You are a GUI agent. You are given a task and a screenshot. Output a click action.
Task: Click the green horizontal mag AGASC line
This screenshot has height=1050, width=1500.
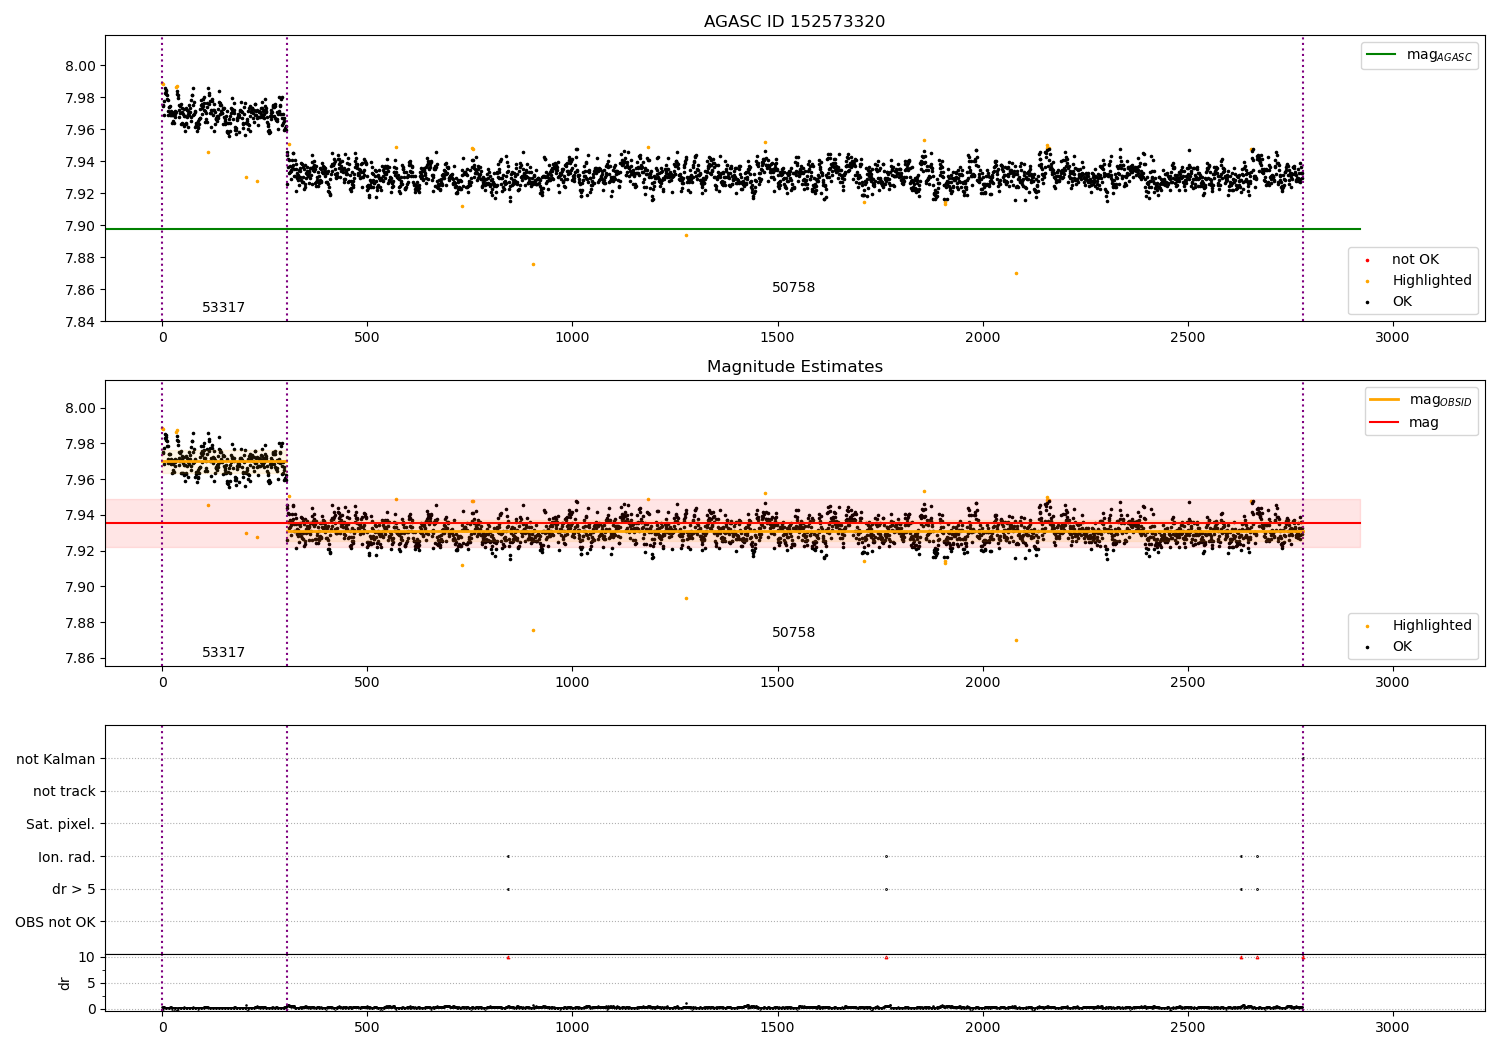point(733,229)
